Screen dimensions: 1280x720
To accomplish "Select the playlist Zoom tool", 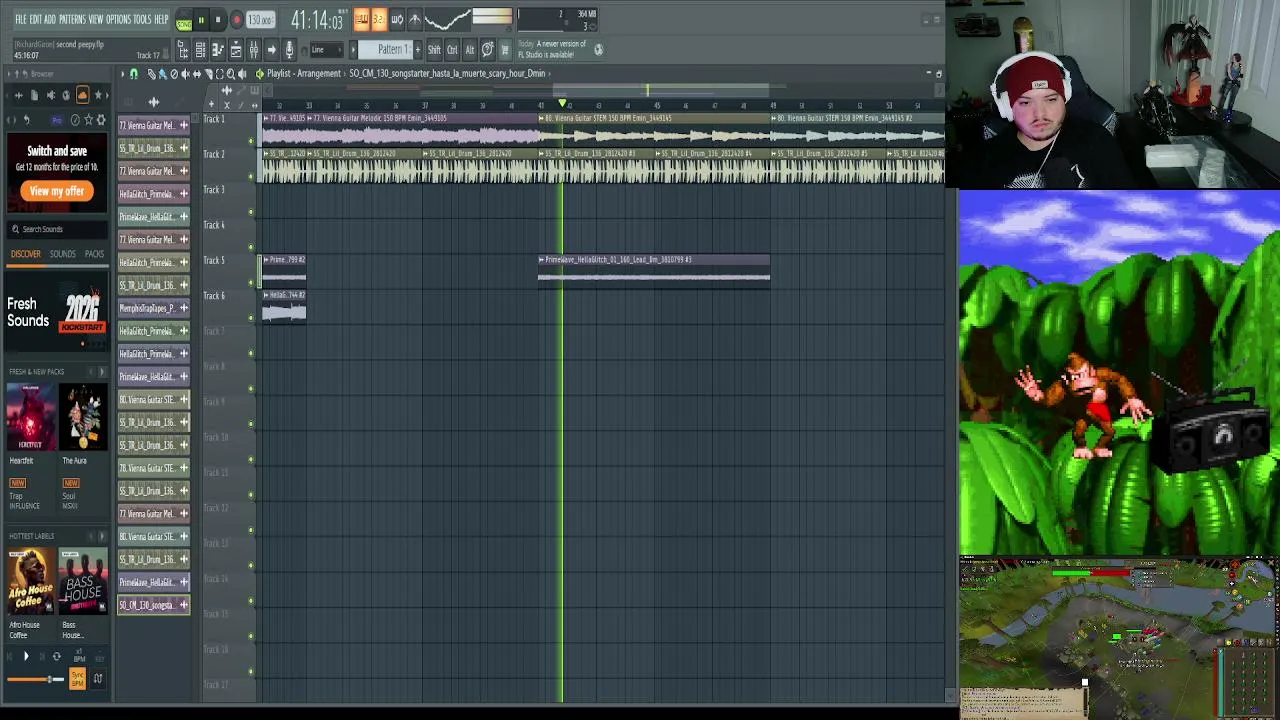I will [230, 74].
